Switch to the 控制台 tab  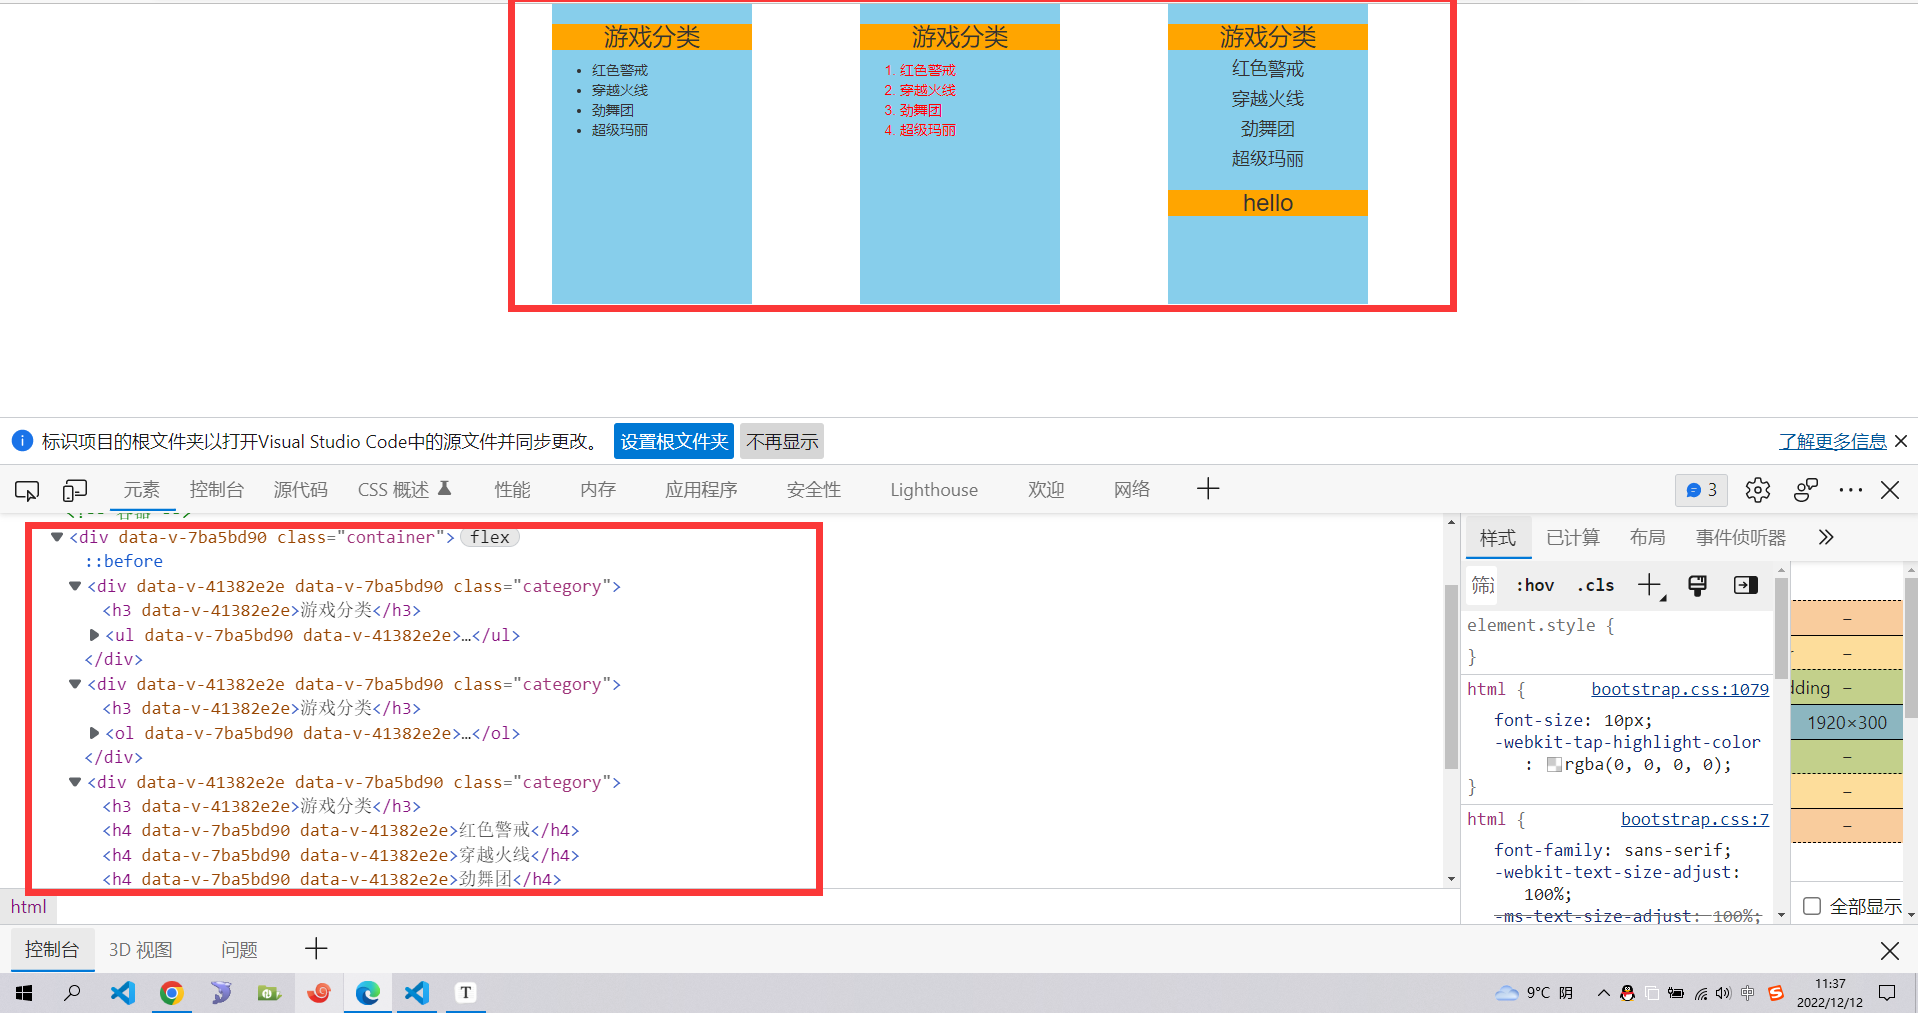217,490
